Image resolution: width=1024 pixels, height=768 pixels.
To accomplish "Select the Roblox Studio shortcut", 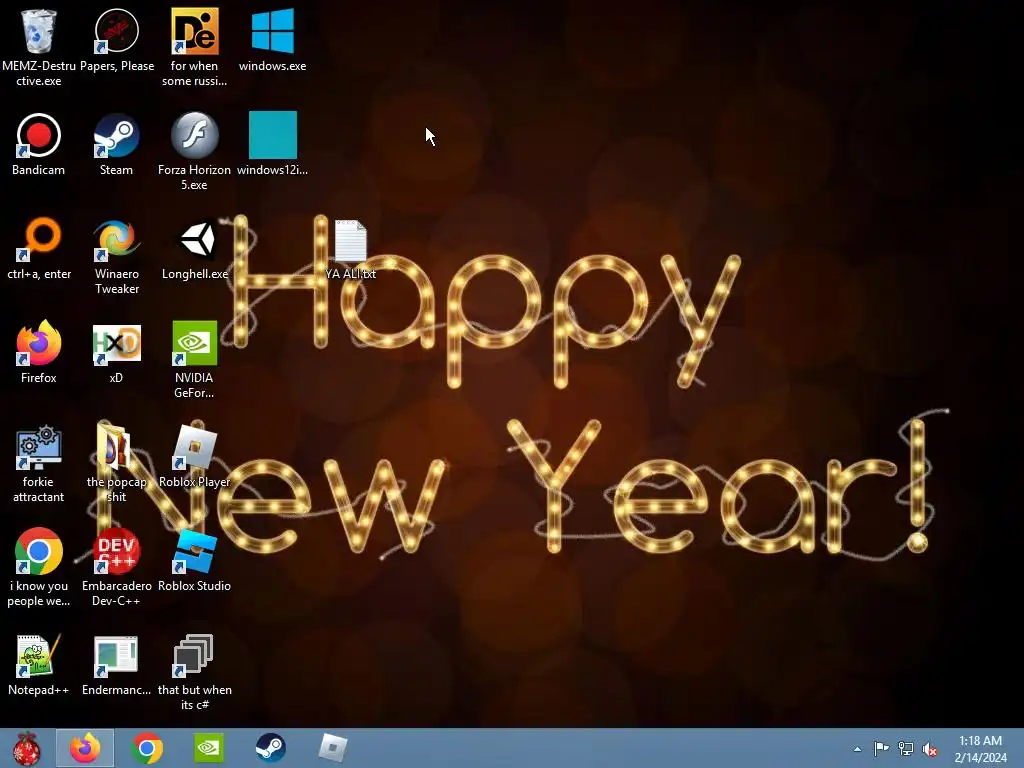I will point(195,551).
